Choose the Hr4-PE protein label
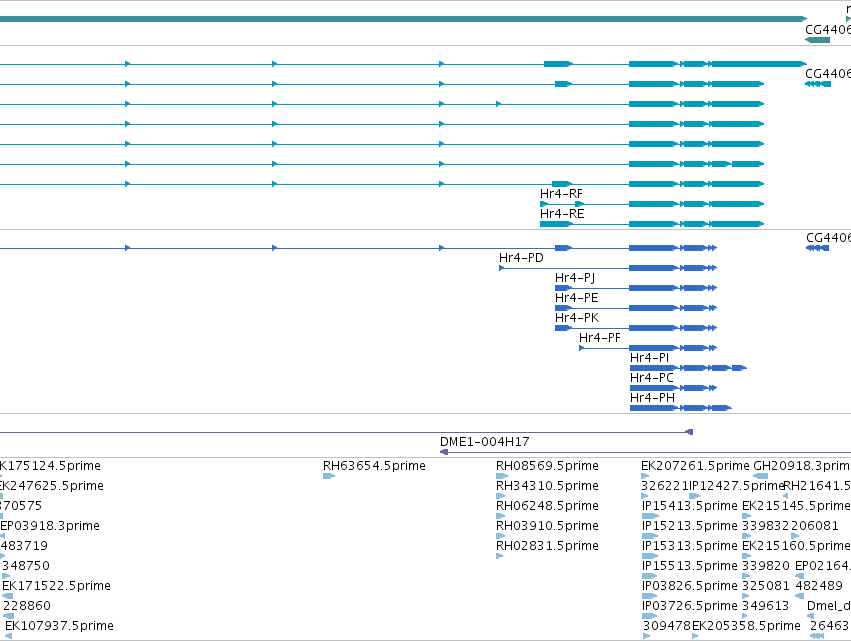 pyautogui.click(x=576, y=298)
